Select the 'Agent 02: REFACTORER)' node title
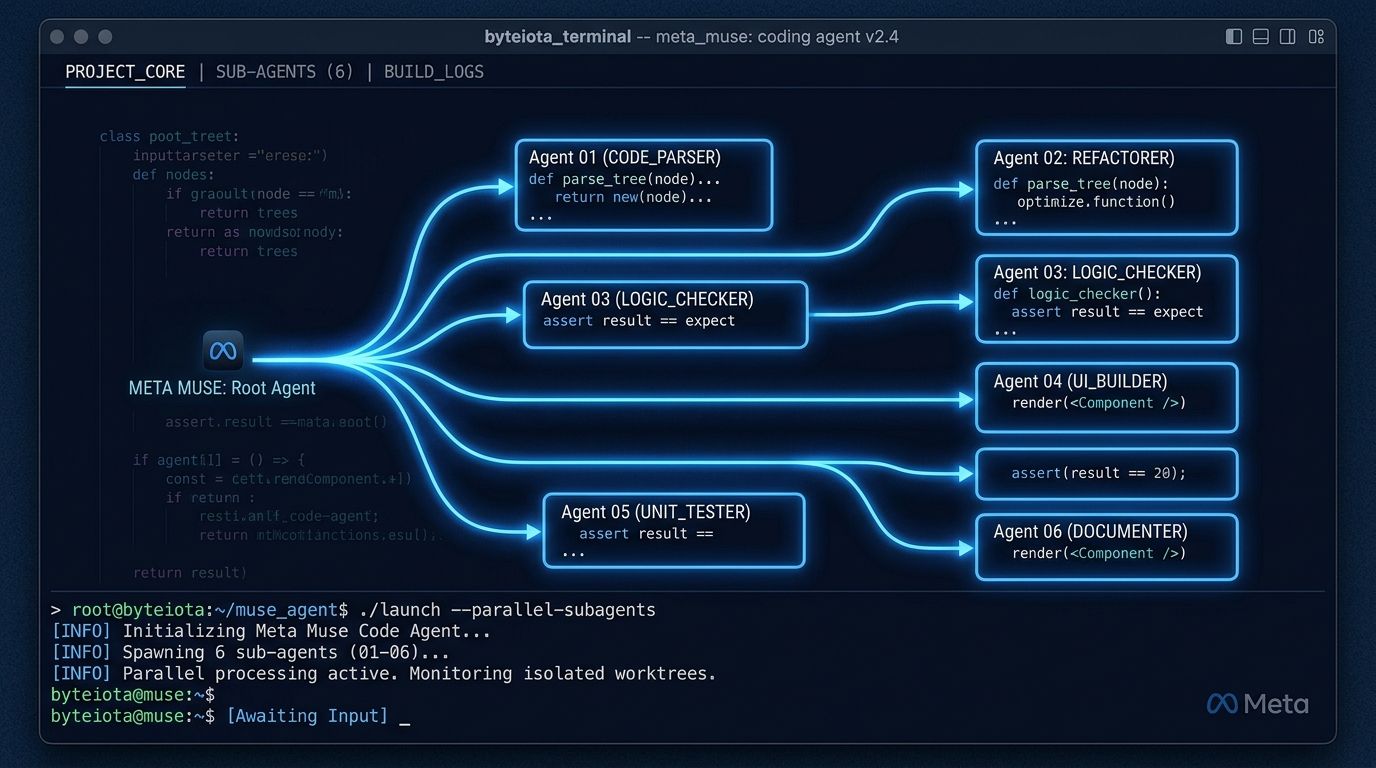This screenshot has width=1376, height=768. coord(1084,158)
